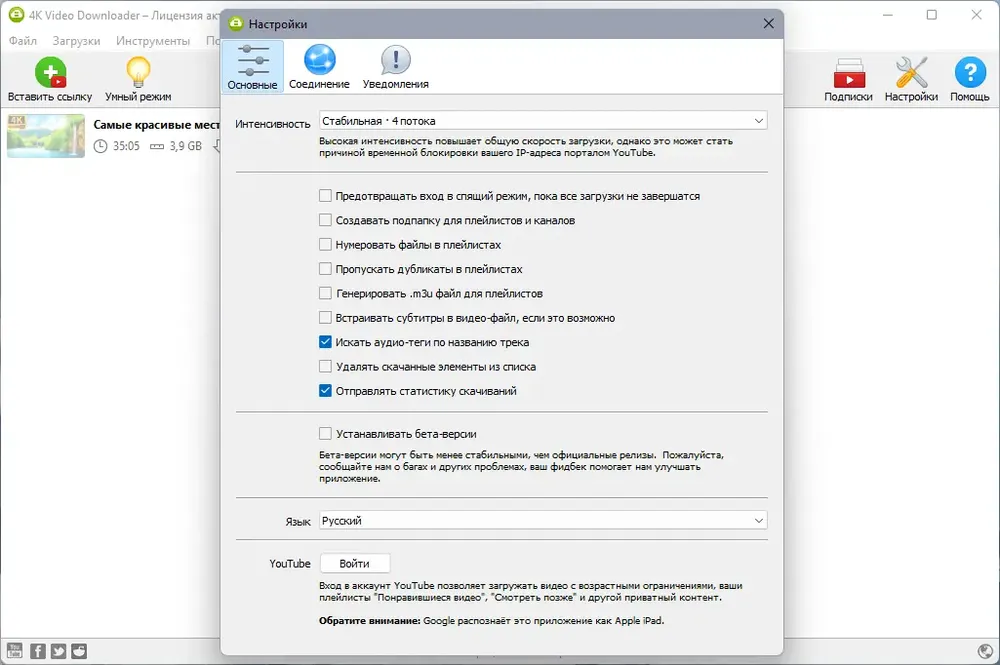
Task: Click the 3,9 GB file size
Action: 186,146
